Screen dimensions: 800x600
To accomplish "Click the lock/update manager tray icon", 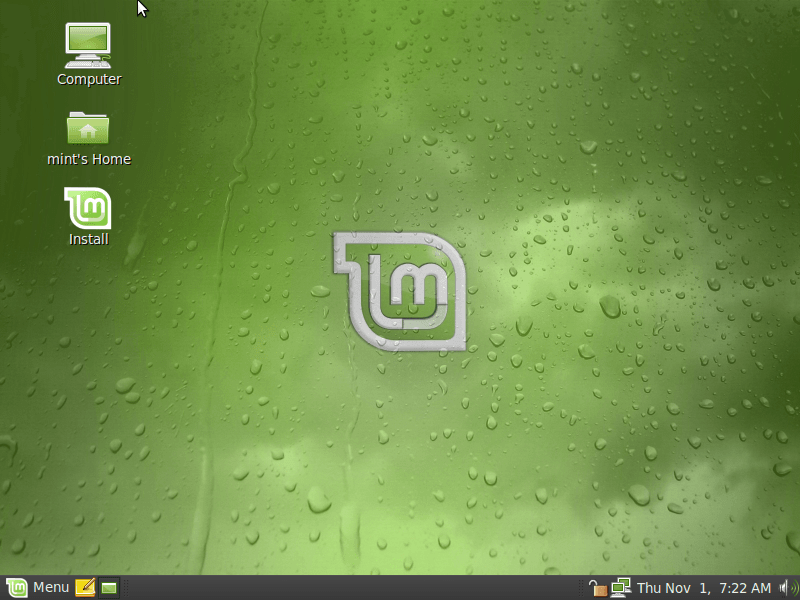I will tap(597, 588).
